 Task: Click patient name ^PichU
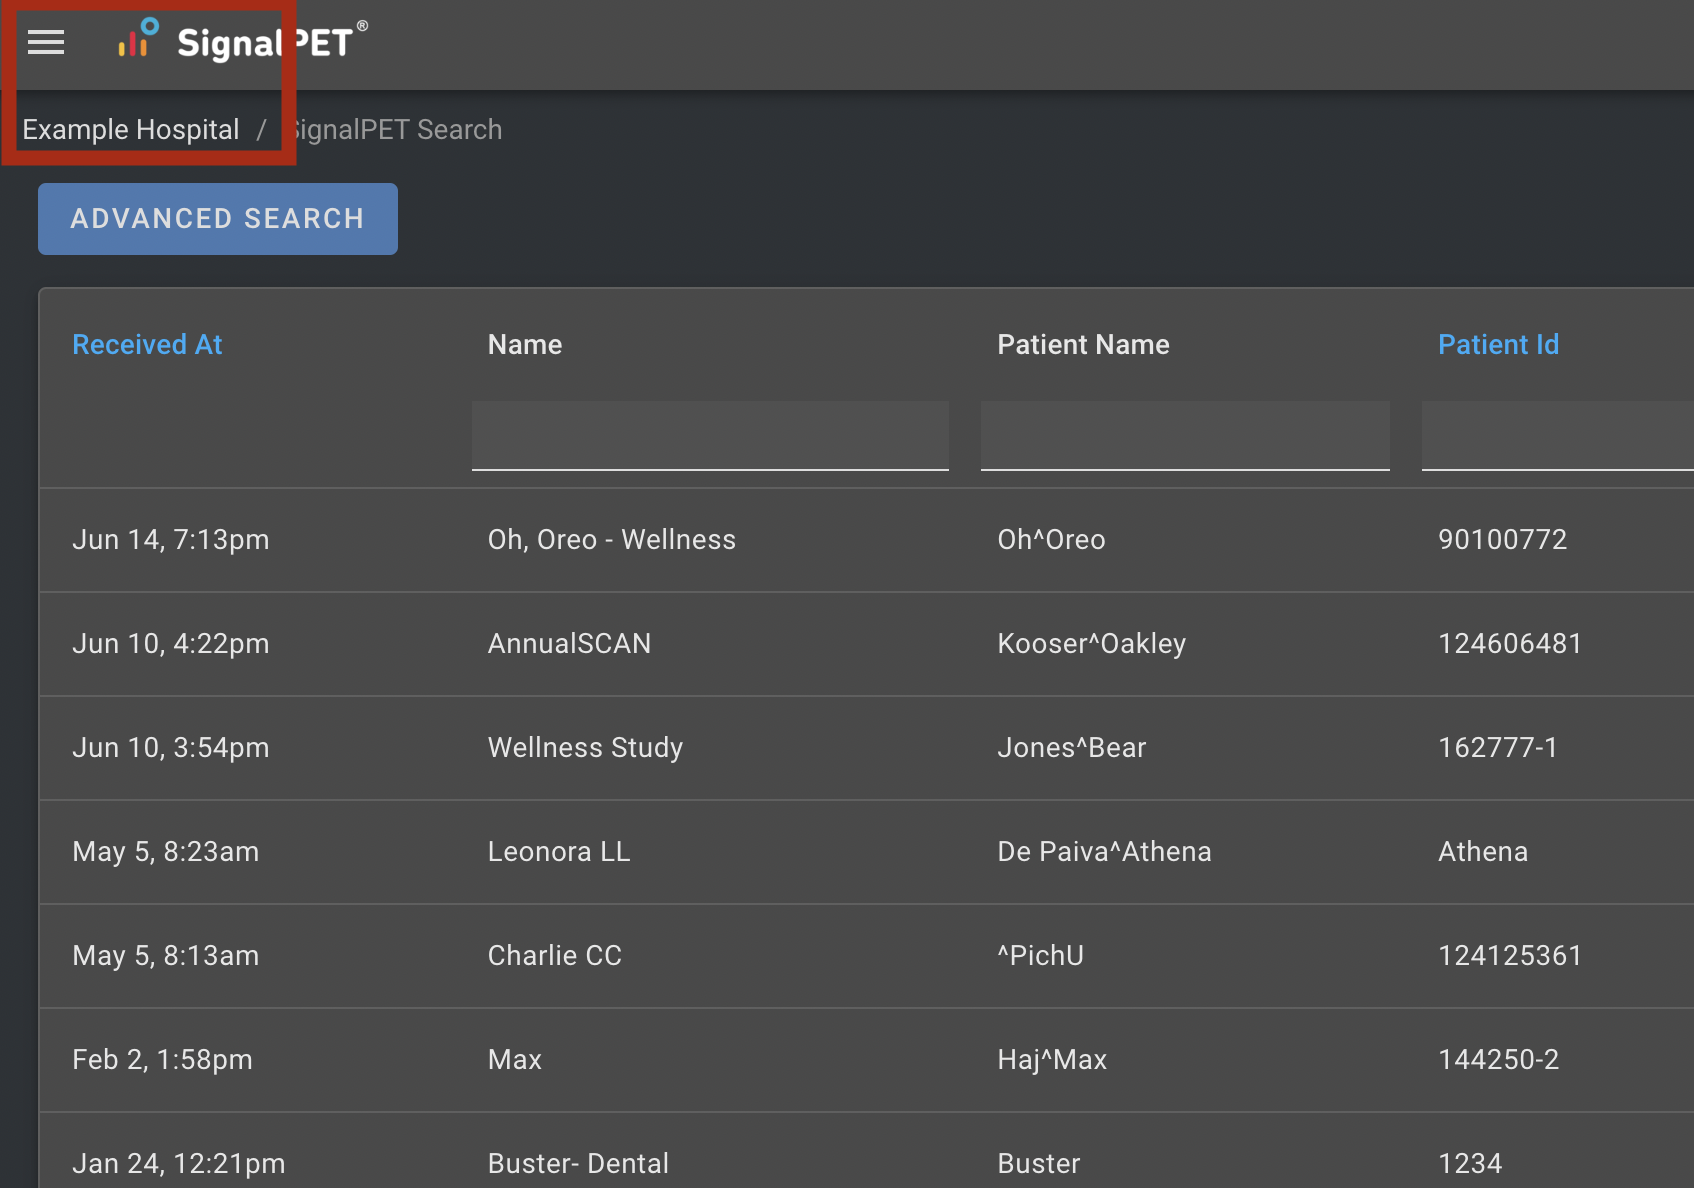pyautogui.click(x=1040, y=956)
